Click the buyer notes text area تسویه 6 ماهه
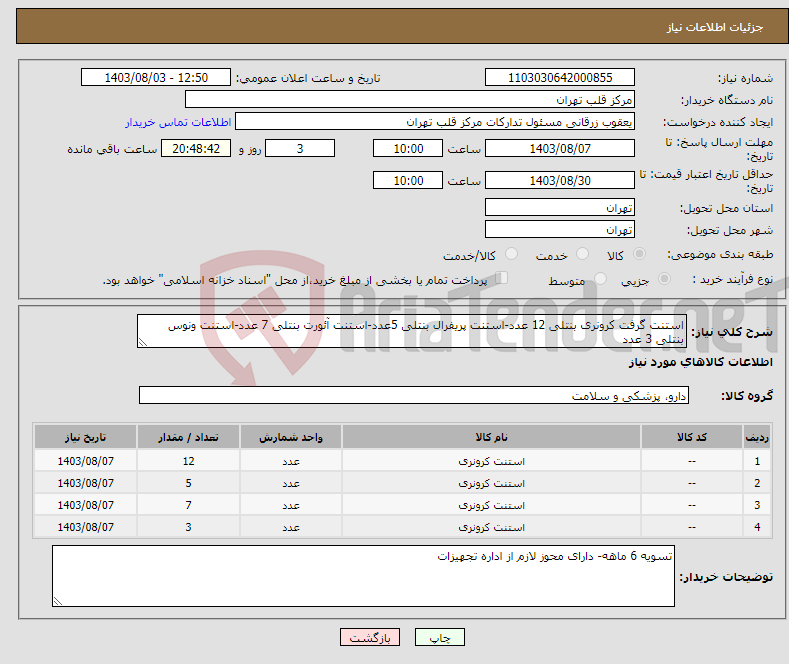The image size is (789, 664). (x=363, y=576)
